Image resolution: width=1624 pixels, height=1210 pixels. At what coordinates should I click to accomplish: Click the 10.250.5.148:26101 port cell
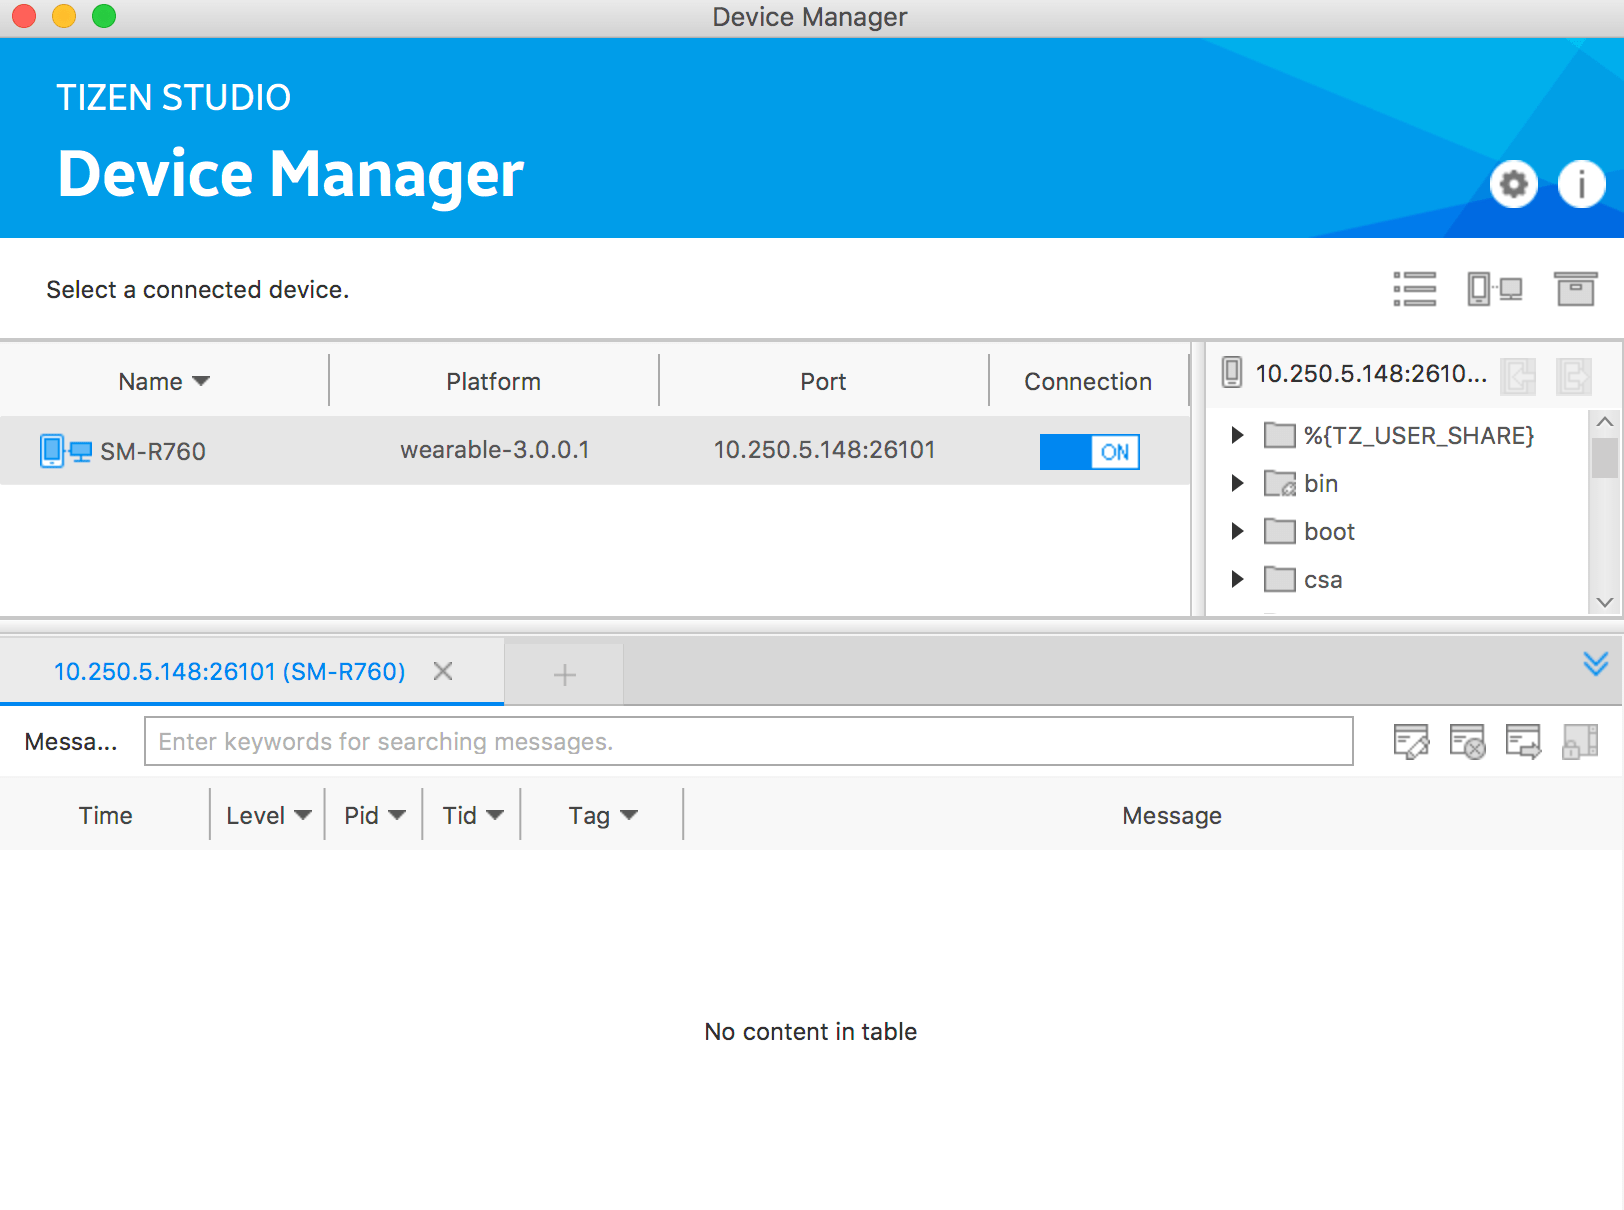[x=825, y=450]
